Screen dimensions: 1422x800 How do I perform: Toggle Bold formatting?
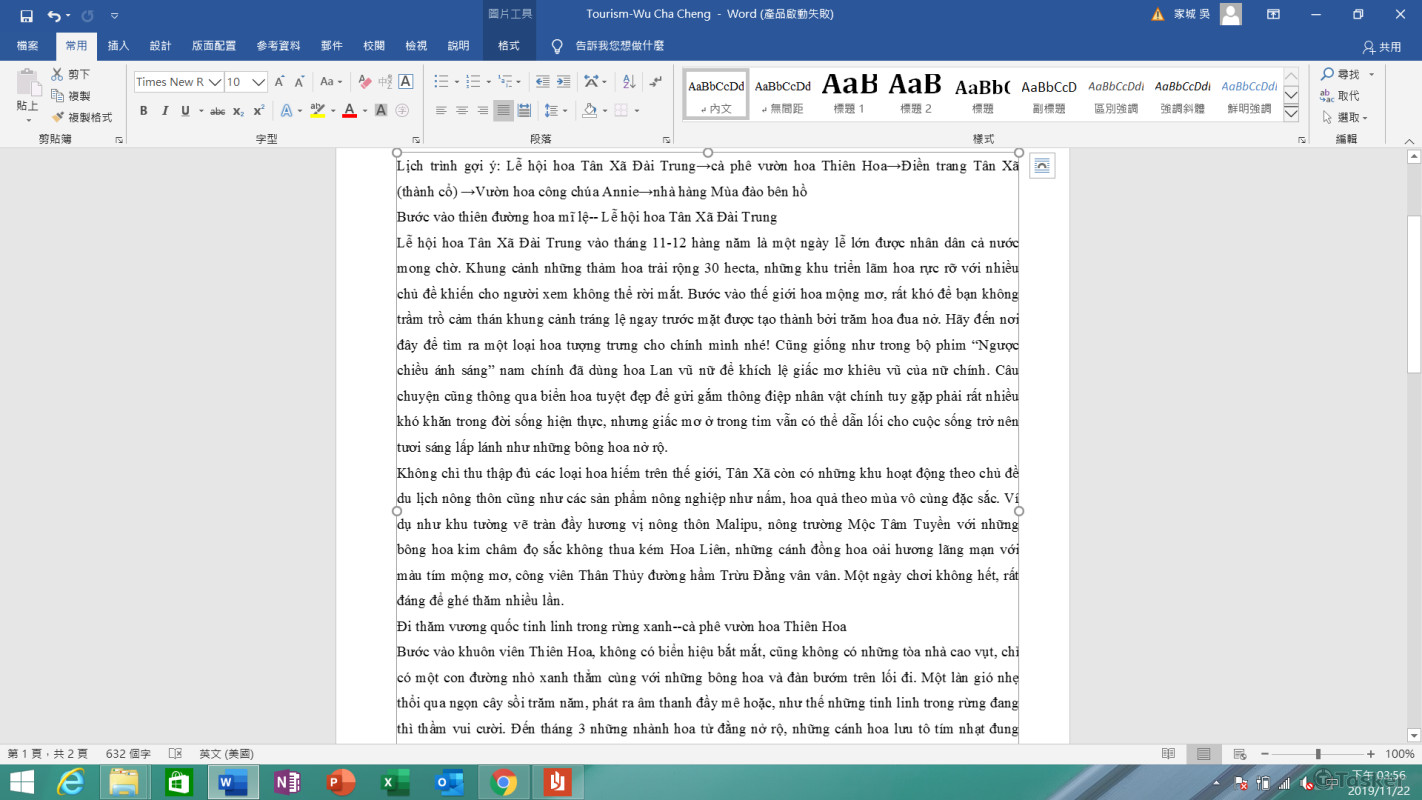click(x=143, y=111)
